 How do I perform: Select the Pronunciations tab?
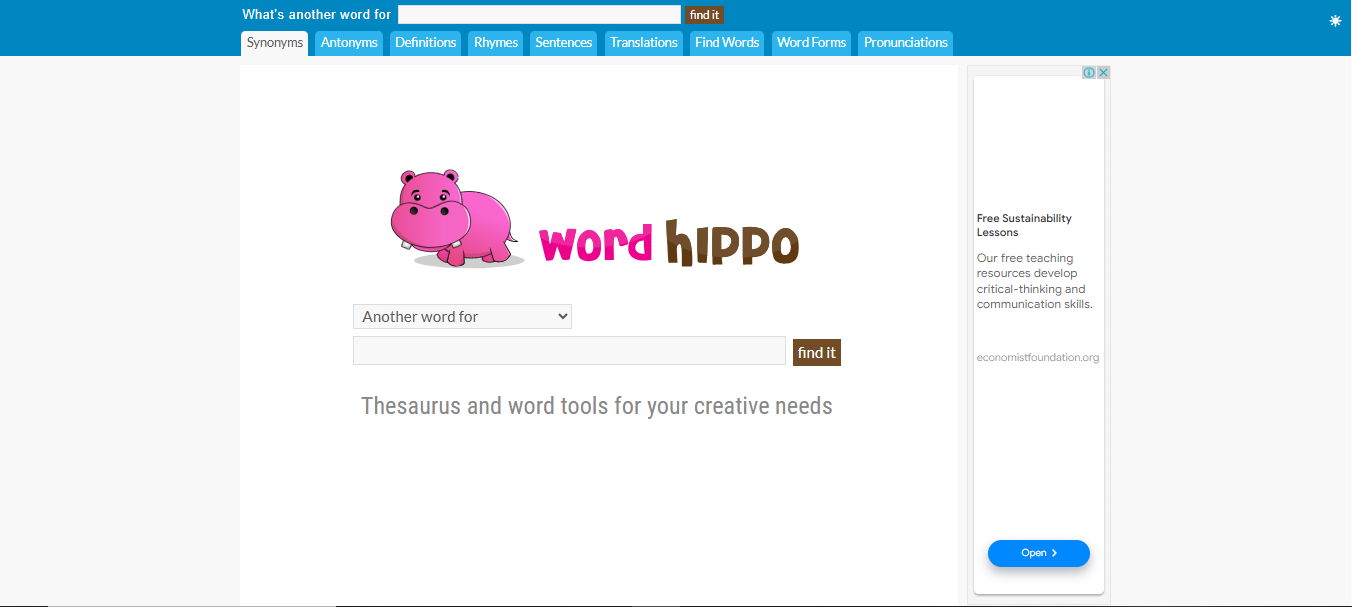click(x=906, y=43)
